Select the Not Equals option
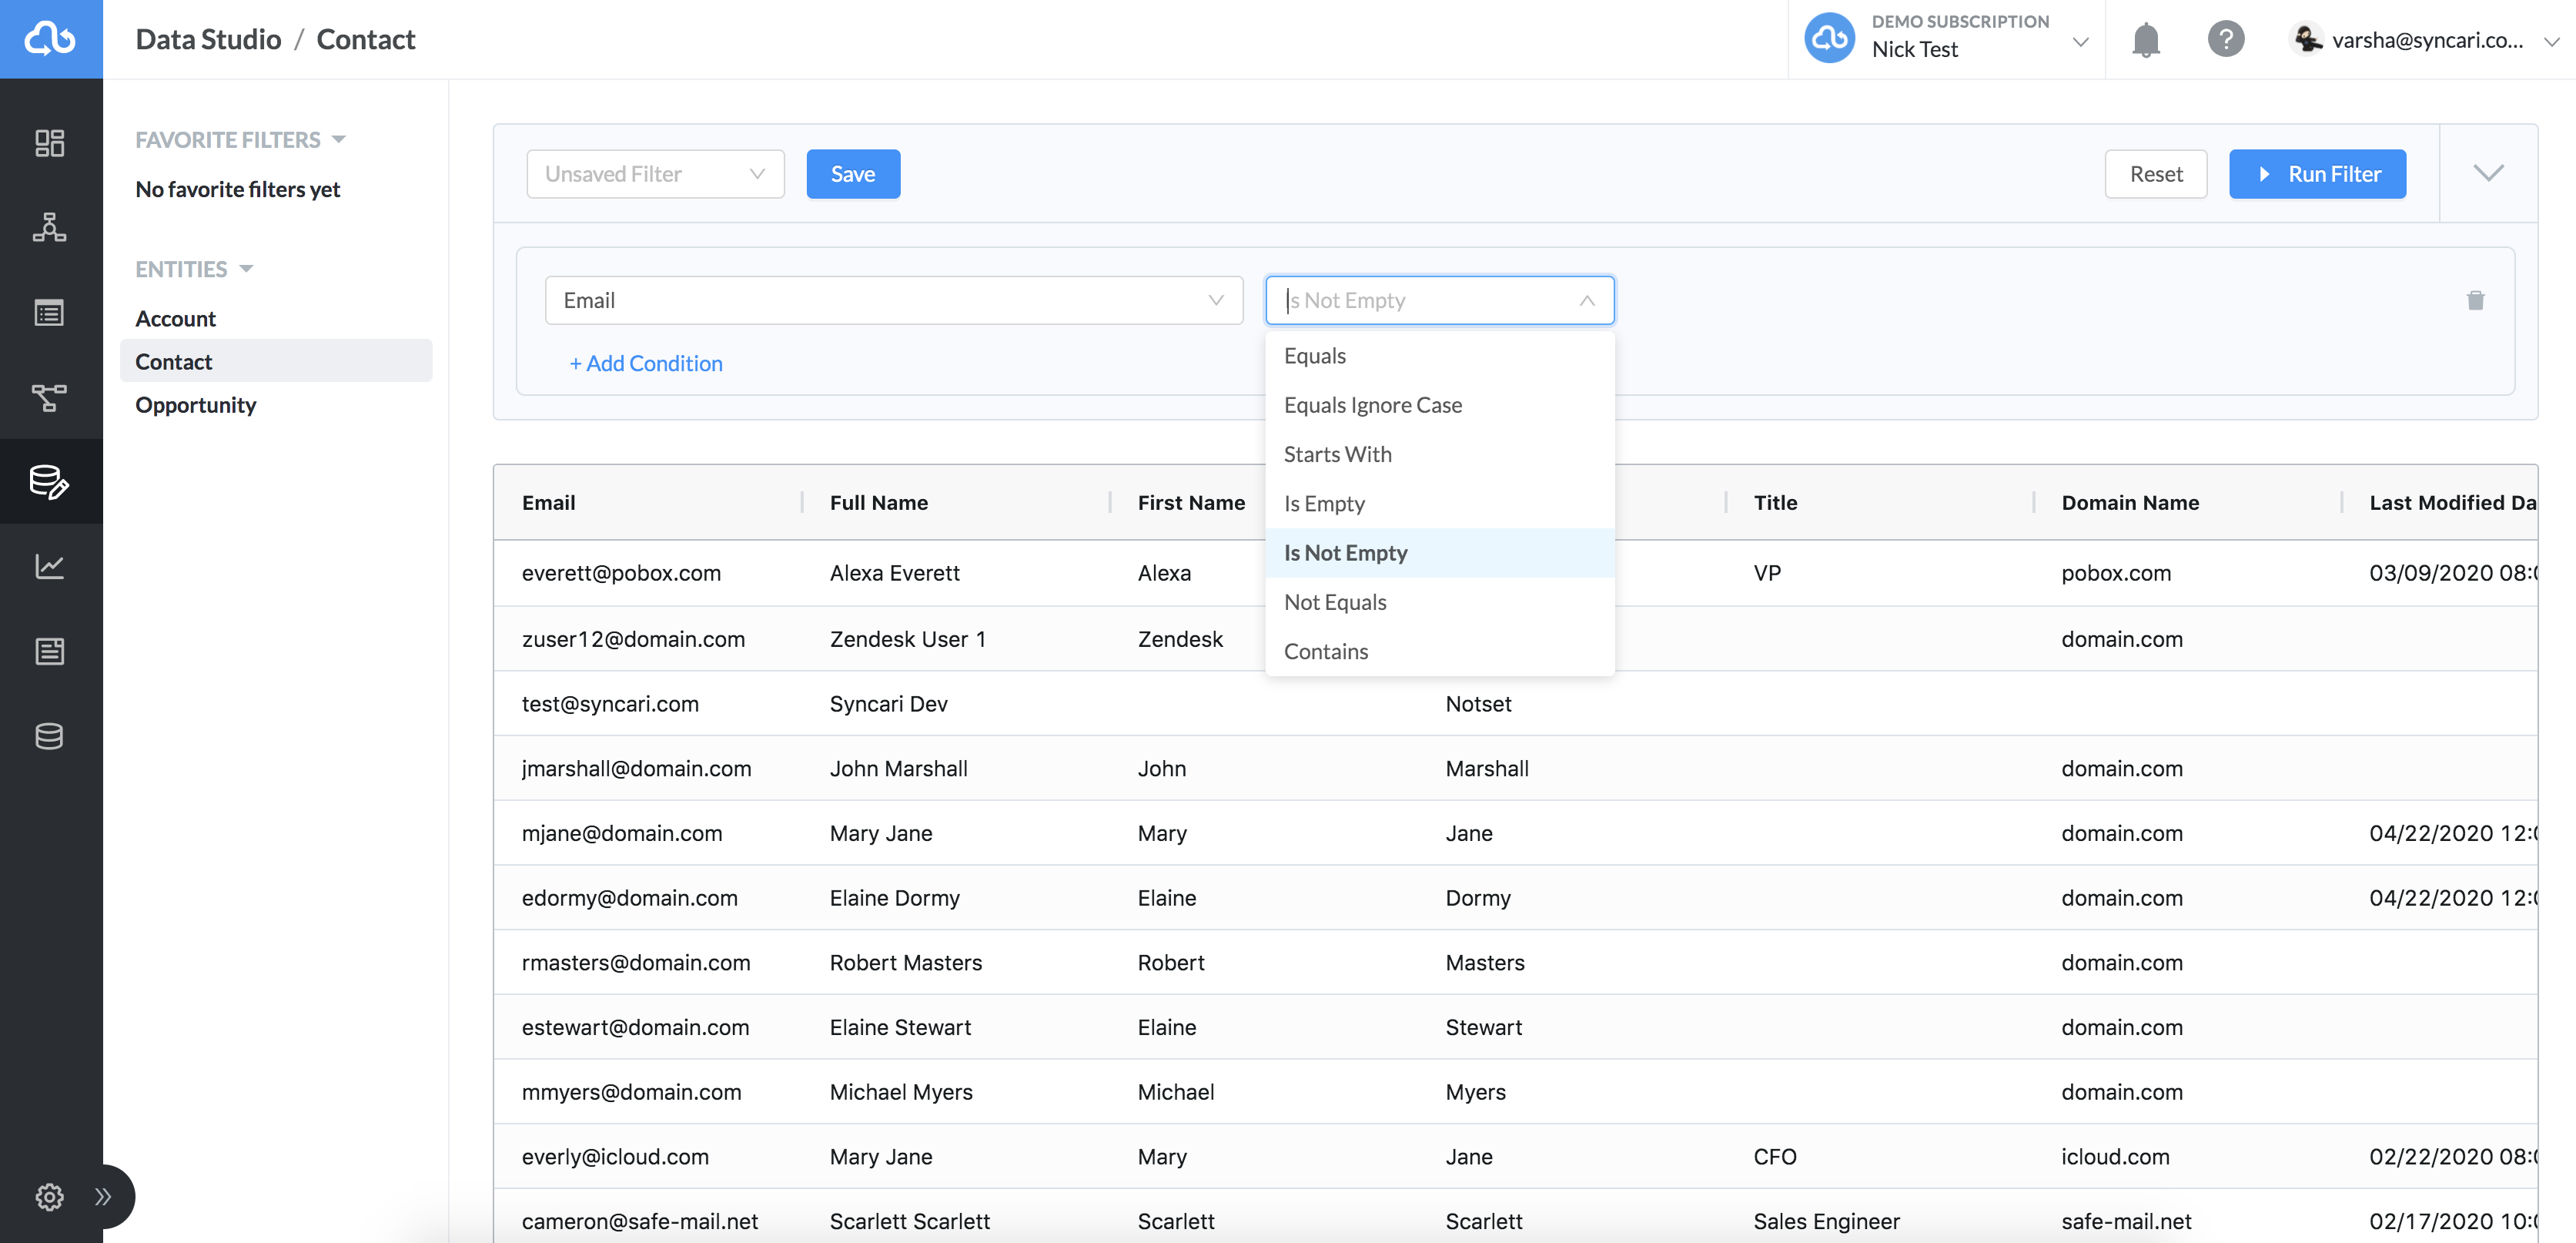The width and height of the screenshot is (2576, 1243). pos(1439,602)
